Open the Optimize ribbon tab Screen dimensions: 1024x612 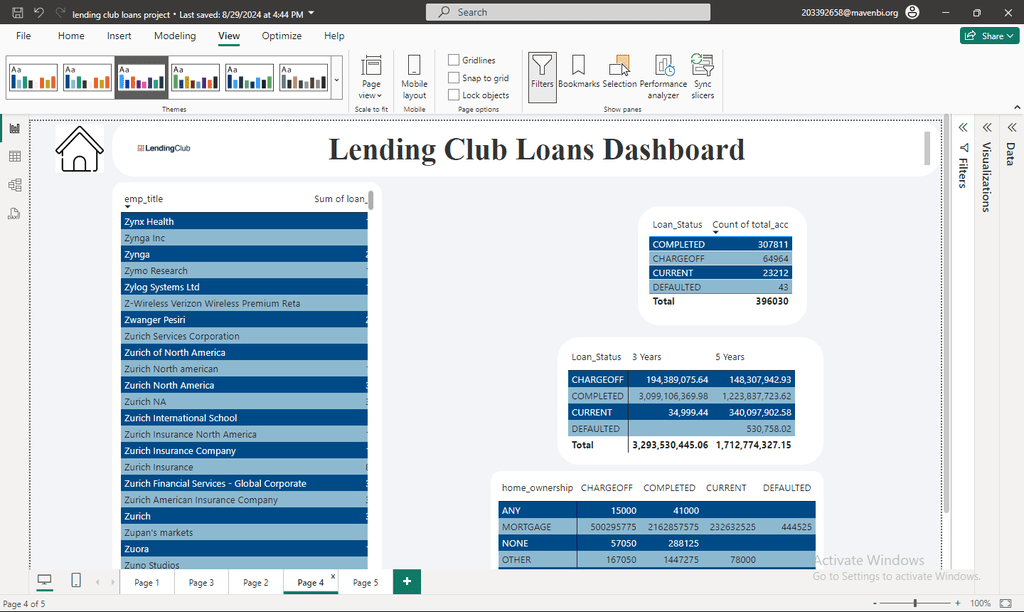(281, 36)
